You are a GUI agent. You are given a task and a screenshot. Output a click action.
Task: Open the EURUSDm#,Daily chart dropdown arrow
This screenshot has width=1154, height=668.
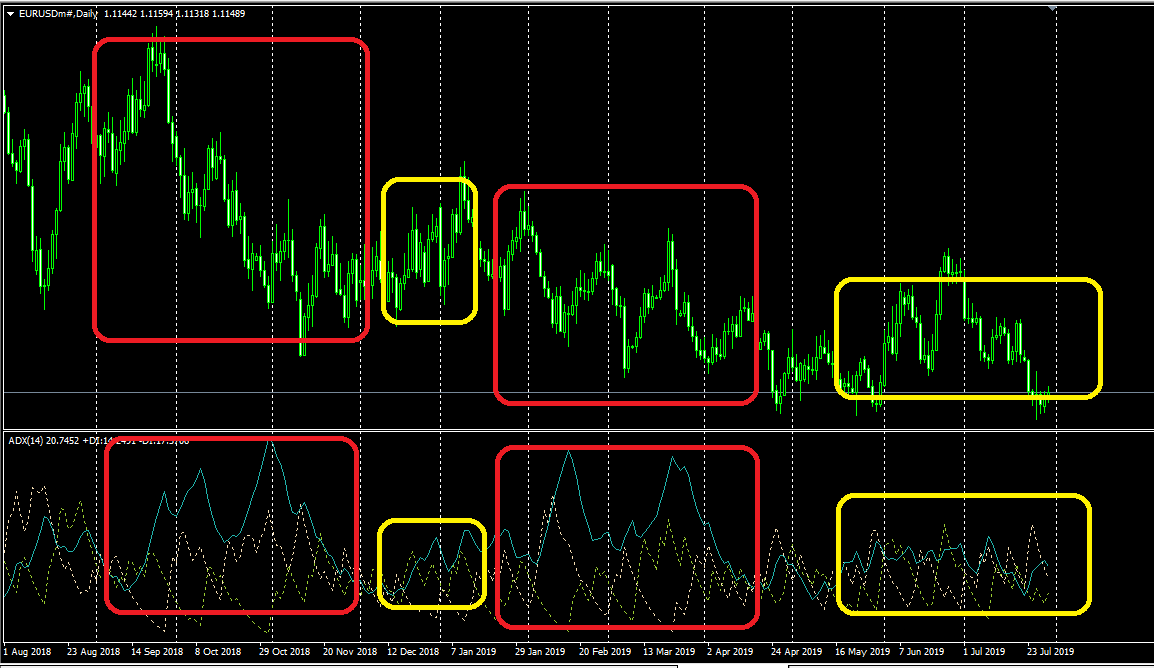10,14
